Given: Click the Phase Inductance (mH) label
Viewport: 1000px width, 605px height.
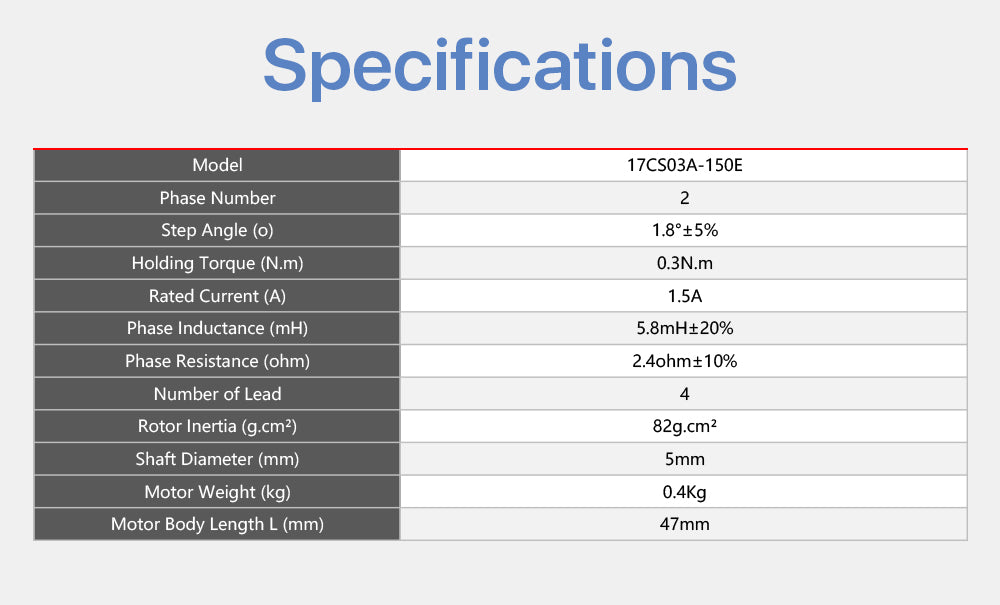Looking at the screenshot, I should pyautogui.click(x=217, y=328).
